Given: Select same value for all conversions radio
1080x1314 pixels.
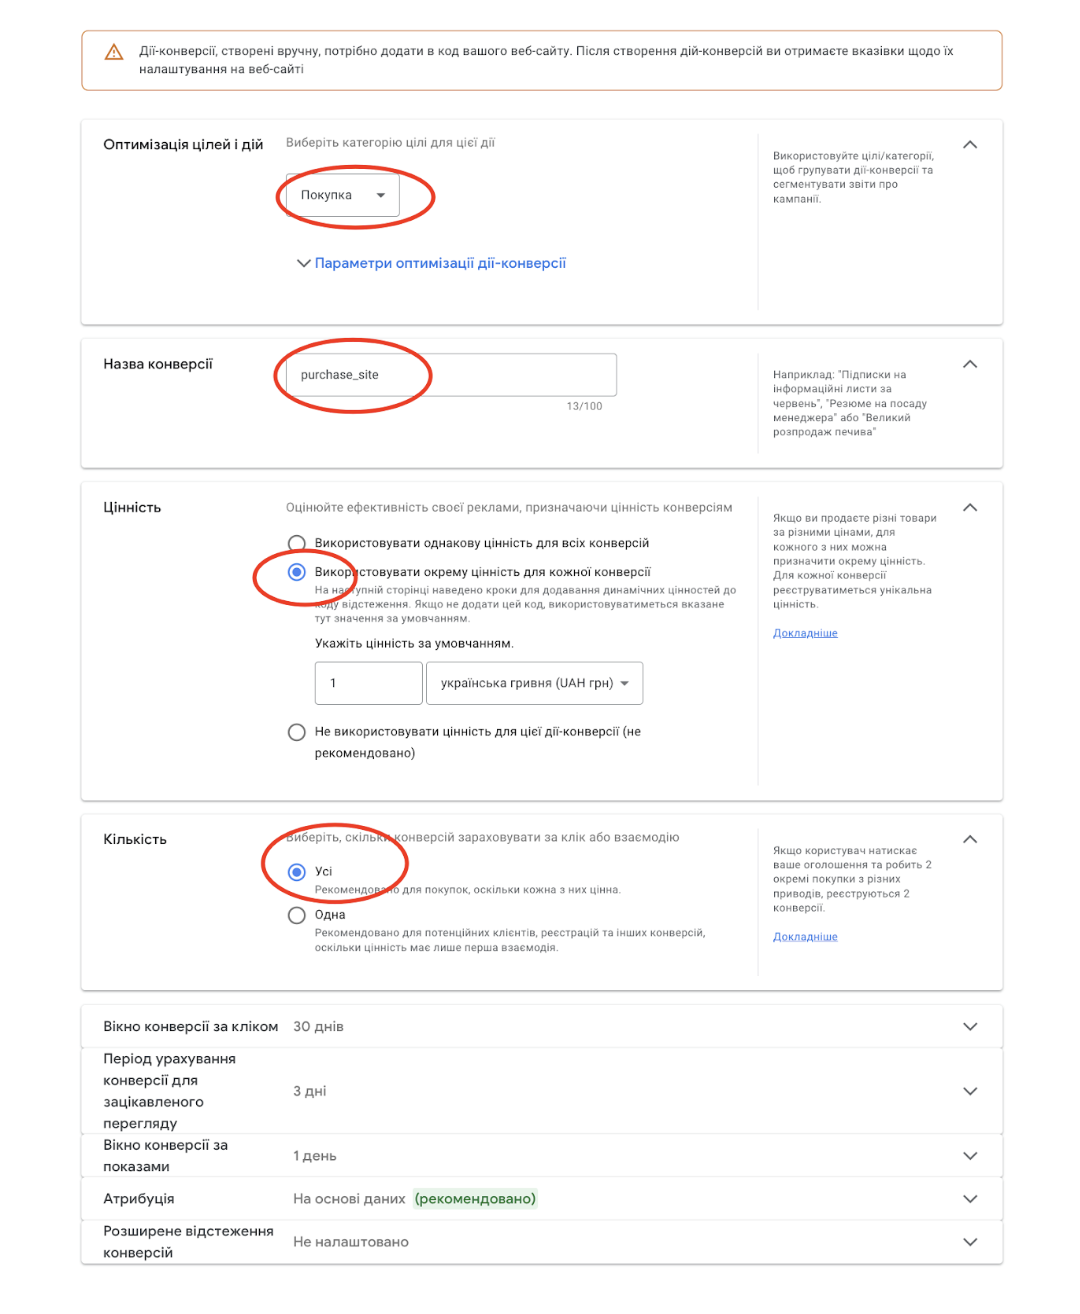Looking at the screenshot, I should pos(297,543).
